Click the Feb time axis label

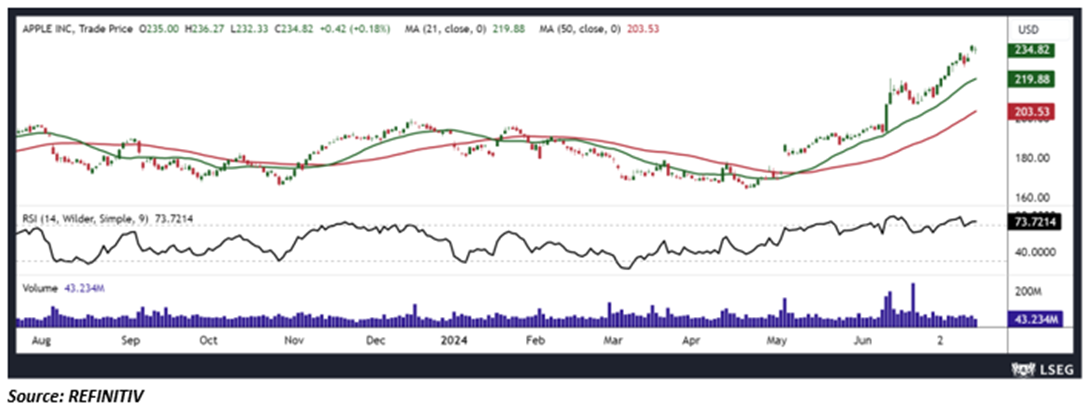coord(533,341)
